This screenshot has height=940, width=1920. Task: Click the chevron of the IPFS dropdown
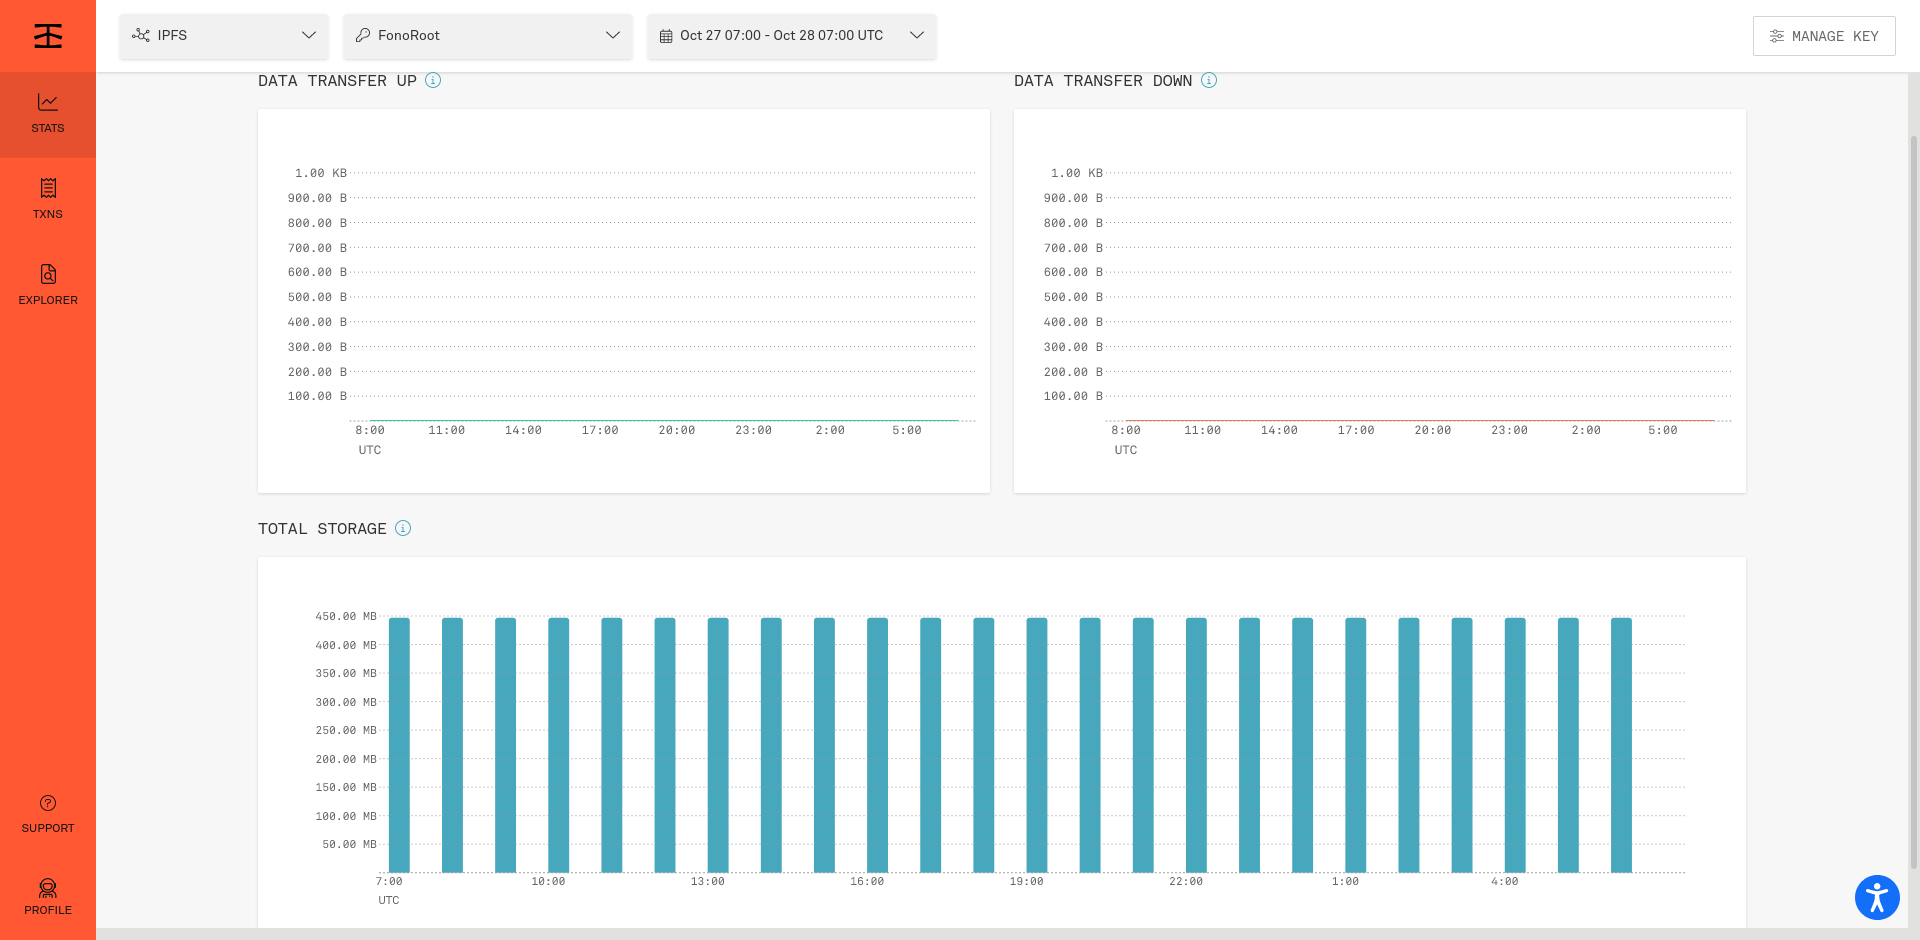pos(309,35)
